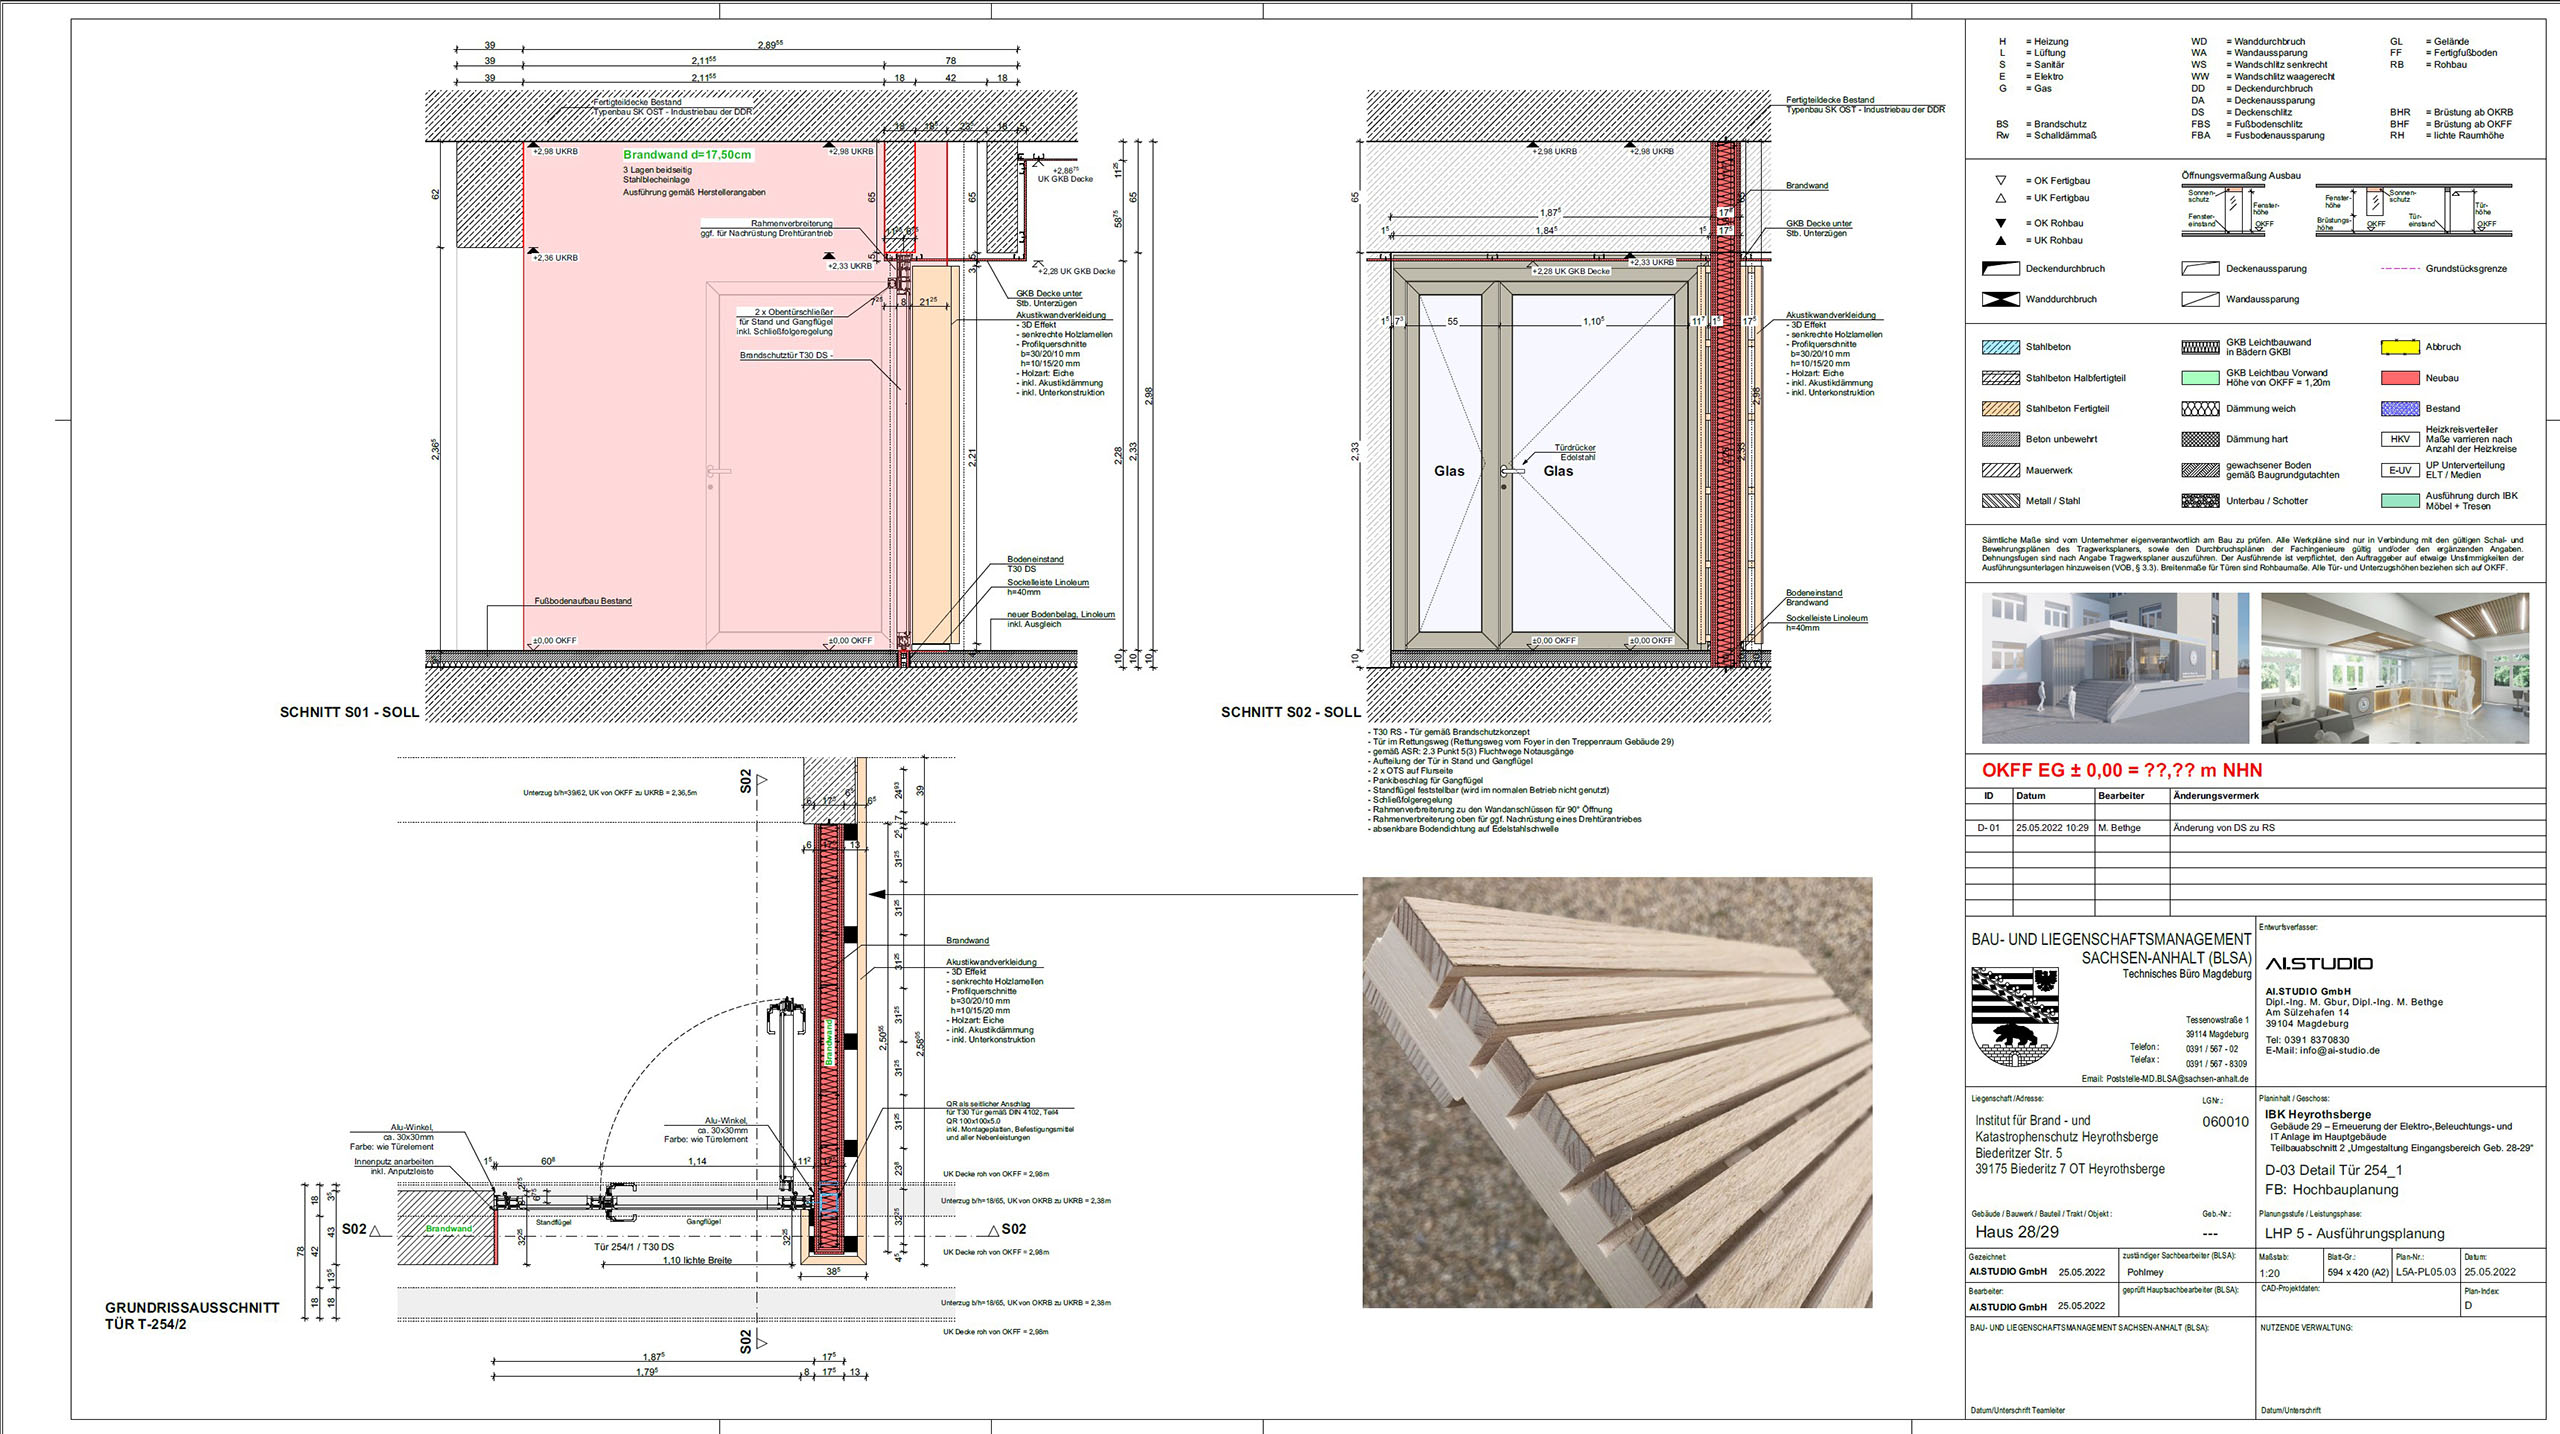Click the GKB Leichtbau Vorwand green swatch
The height and width of the screenshot is (1434, 2560).
2200,378
